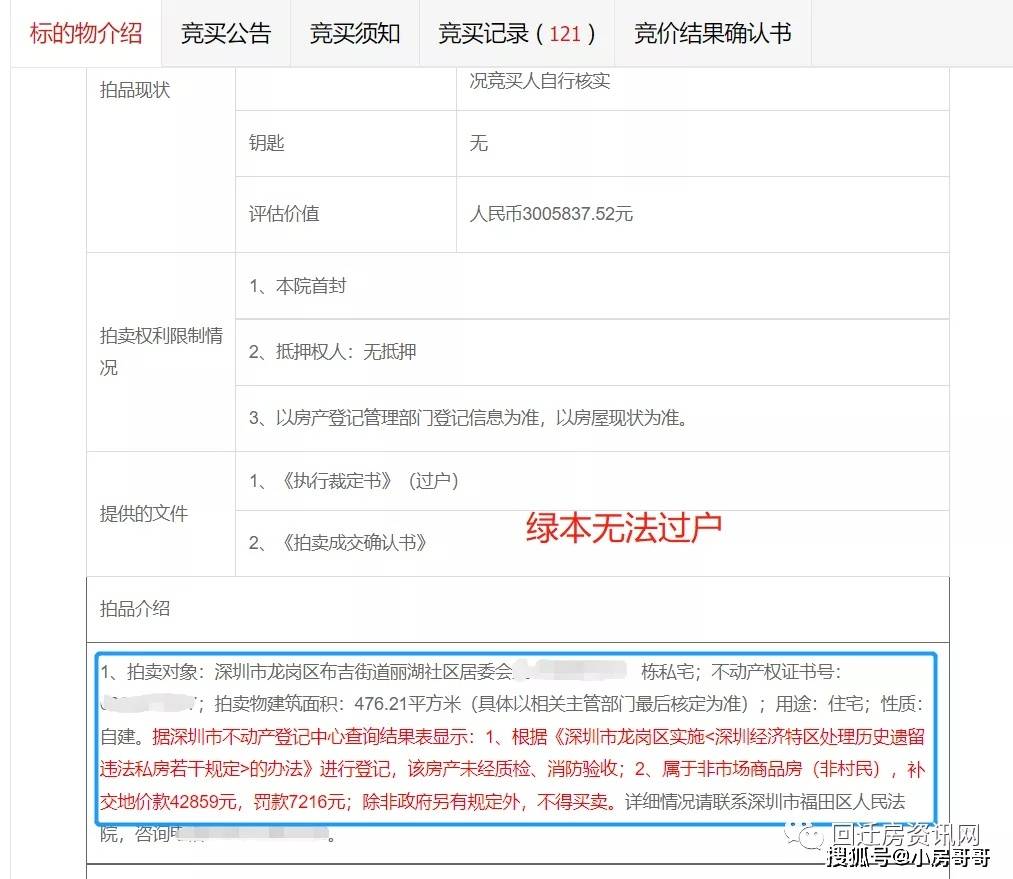Click the red 绿本无法过户 annotation
This screenshot has width=1013, height=879.
pyautogui.click(x=623, y=527)
